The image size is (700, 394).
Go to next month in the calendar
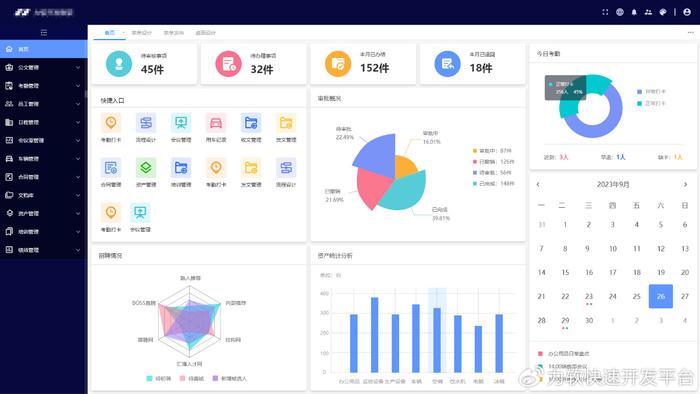coord(685,184)
